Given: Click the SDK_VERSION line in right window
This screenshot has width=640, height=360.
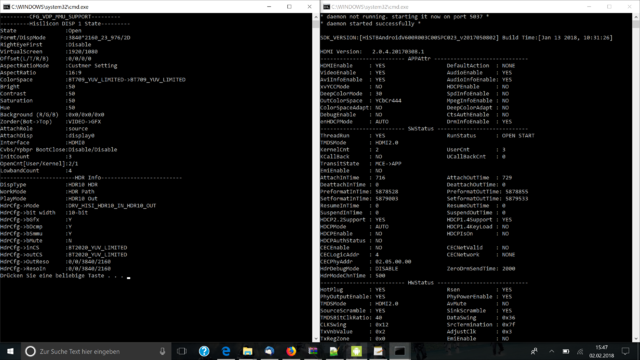Looking at the screenshot, I should click(x=467, y=38).
